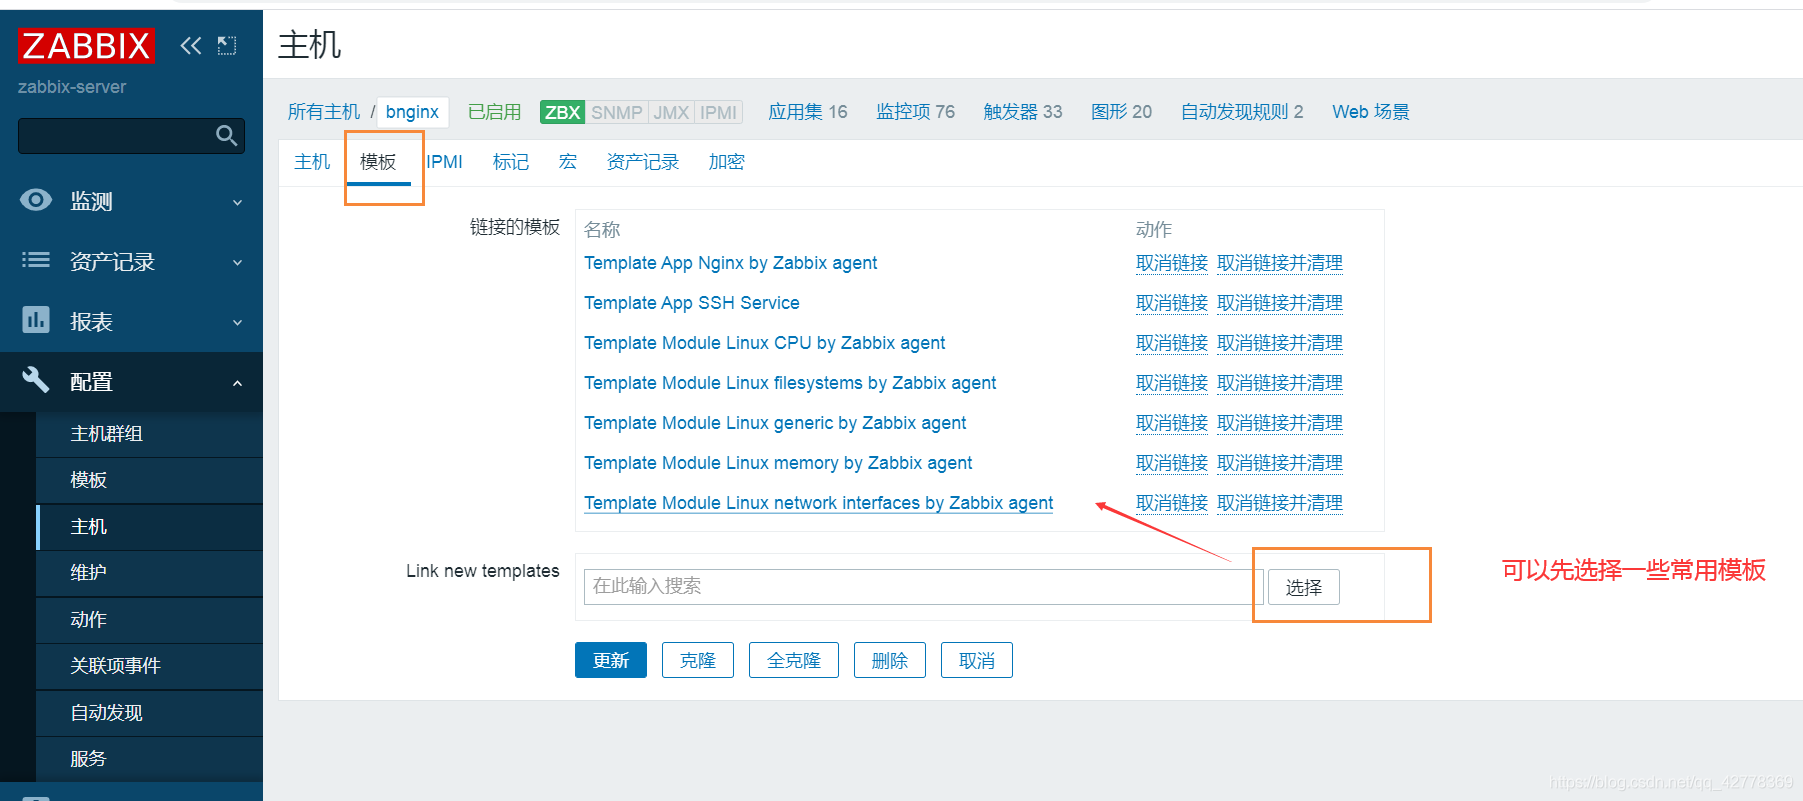Open 主机群组 in sidebar
Image resolution: width=1803 pixels, height=801 pixels.
pyautogui.click(x=150, y=434)
